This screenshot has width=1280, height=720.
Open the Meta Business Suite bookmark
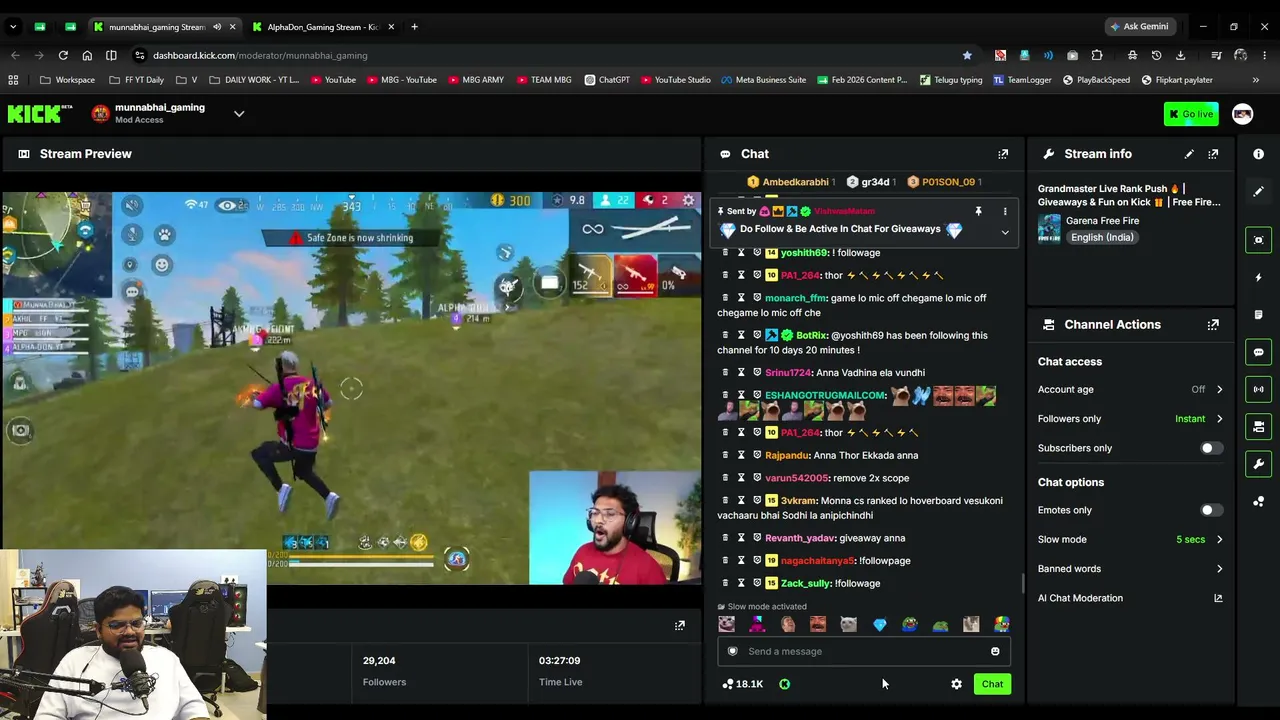763,80
